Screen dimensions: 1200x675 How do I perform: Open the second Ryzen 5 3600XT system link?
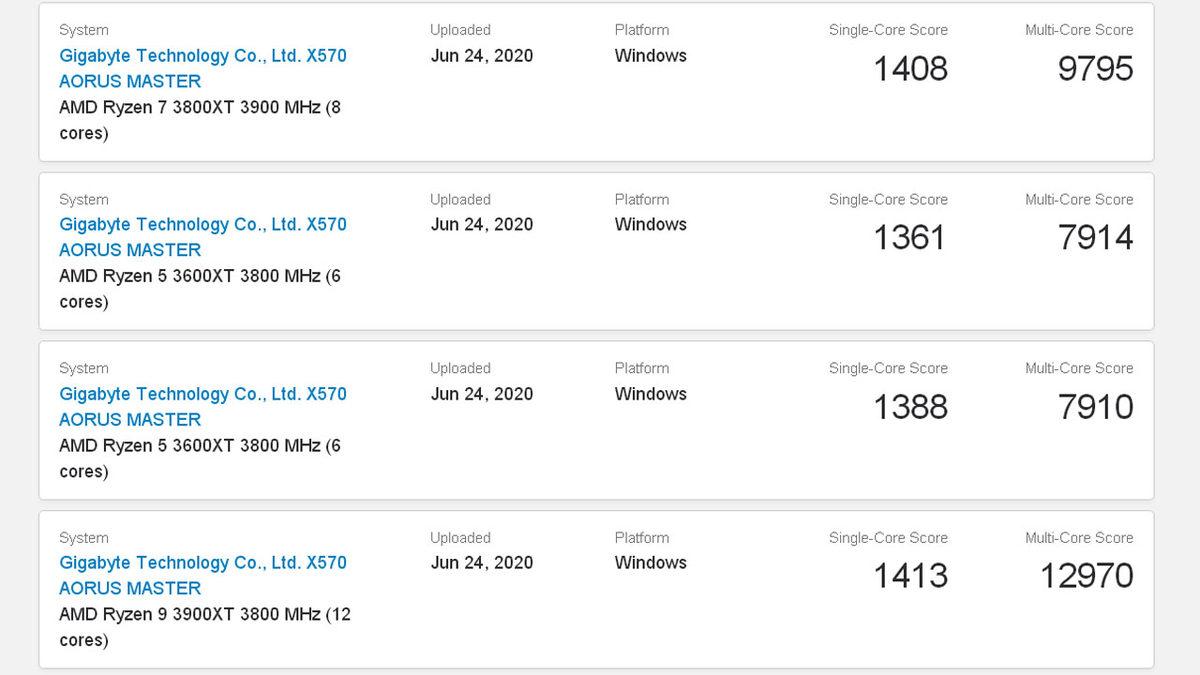pyautogui.click(x=203, y=394)
